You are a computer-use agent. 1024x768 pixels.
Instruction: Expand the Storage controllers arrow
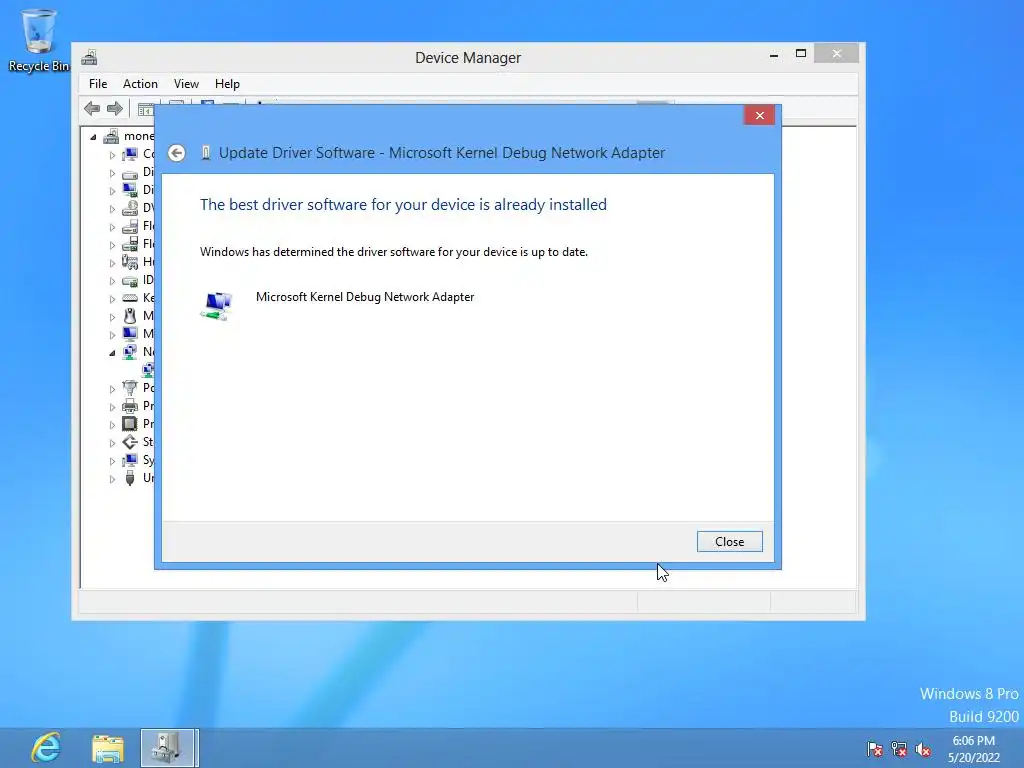pos(112,443)
